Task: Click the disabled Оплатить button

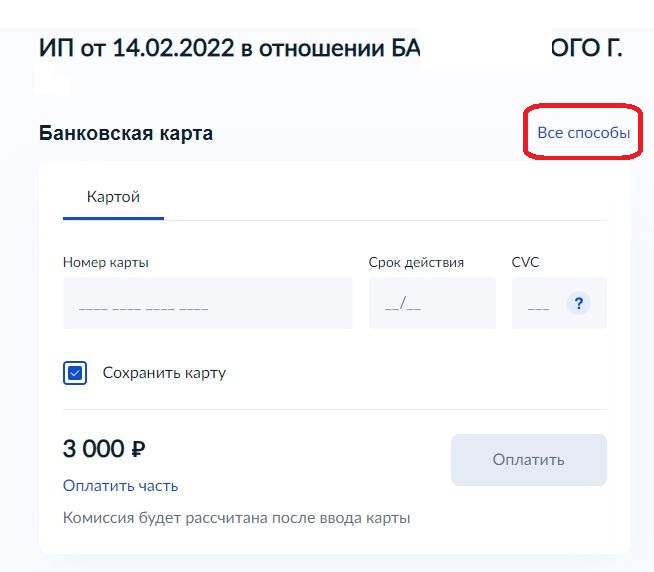Action: click(529, 460)
